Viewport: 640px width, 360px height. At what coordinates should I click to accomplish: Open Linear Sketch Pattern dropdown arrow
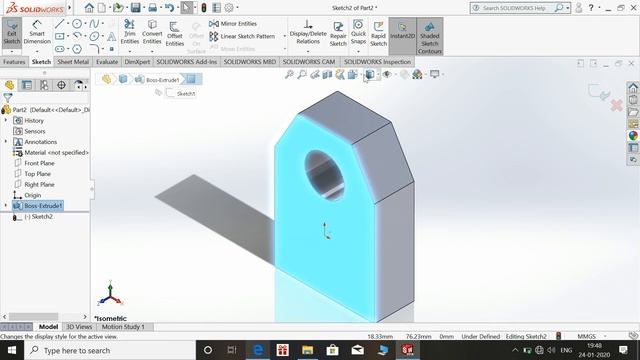point(284,36)
